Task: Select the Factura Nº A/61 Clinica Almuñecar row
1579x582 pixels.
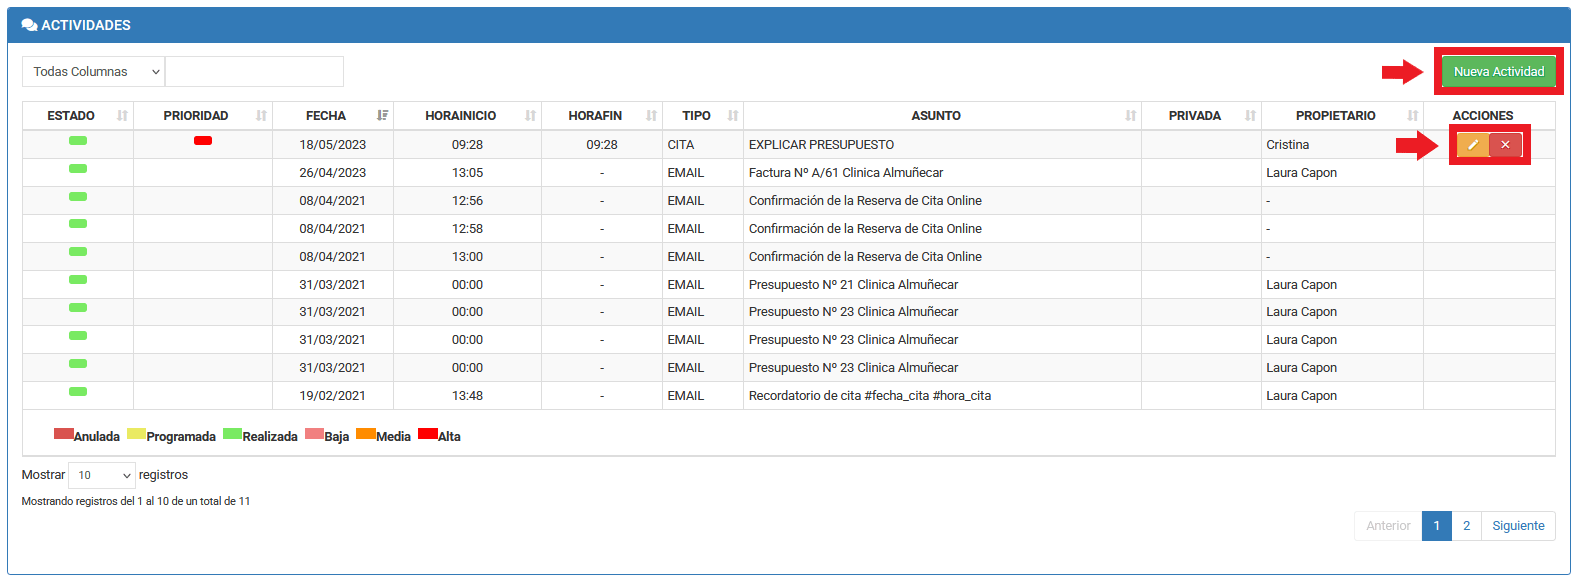Action: pos(788,173)
